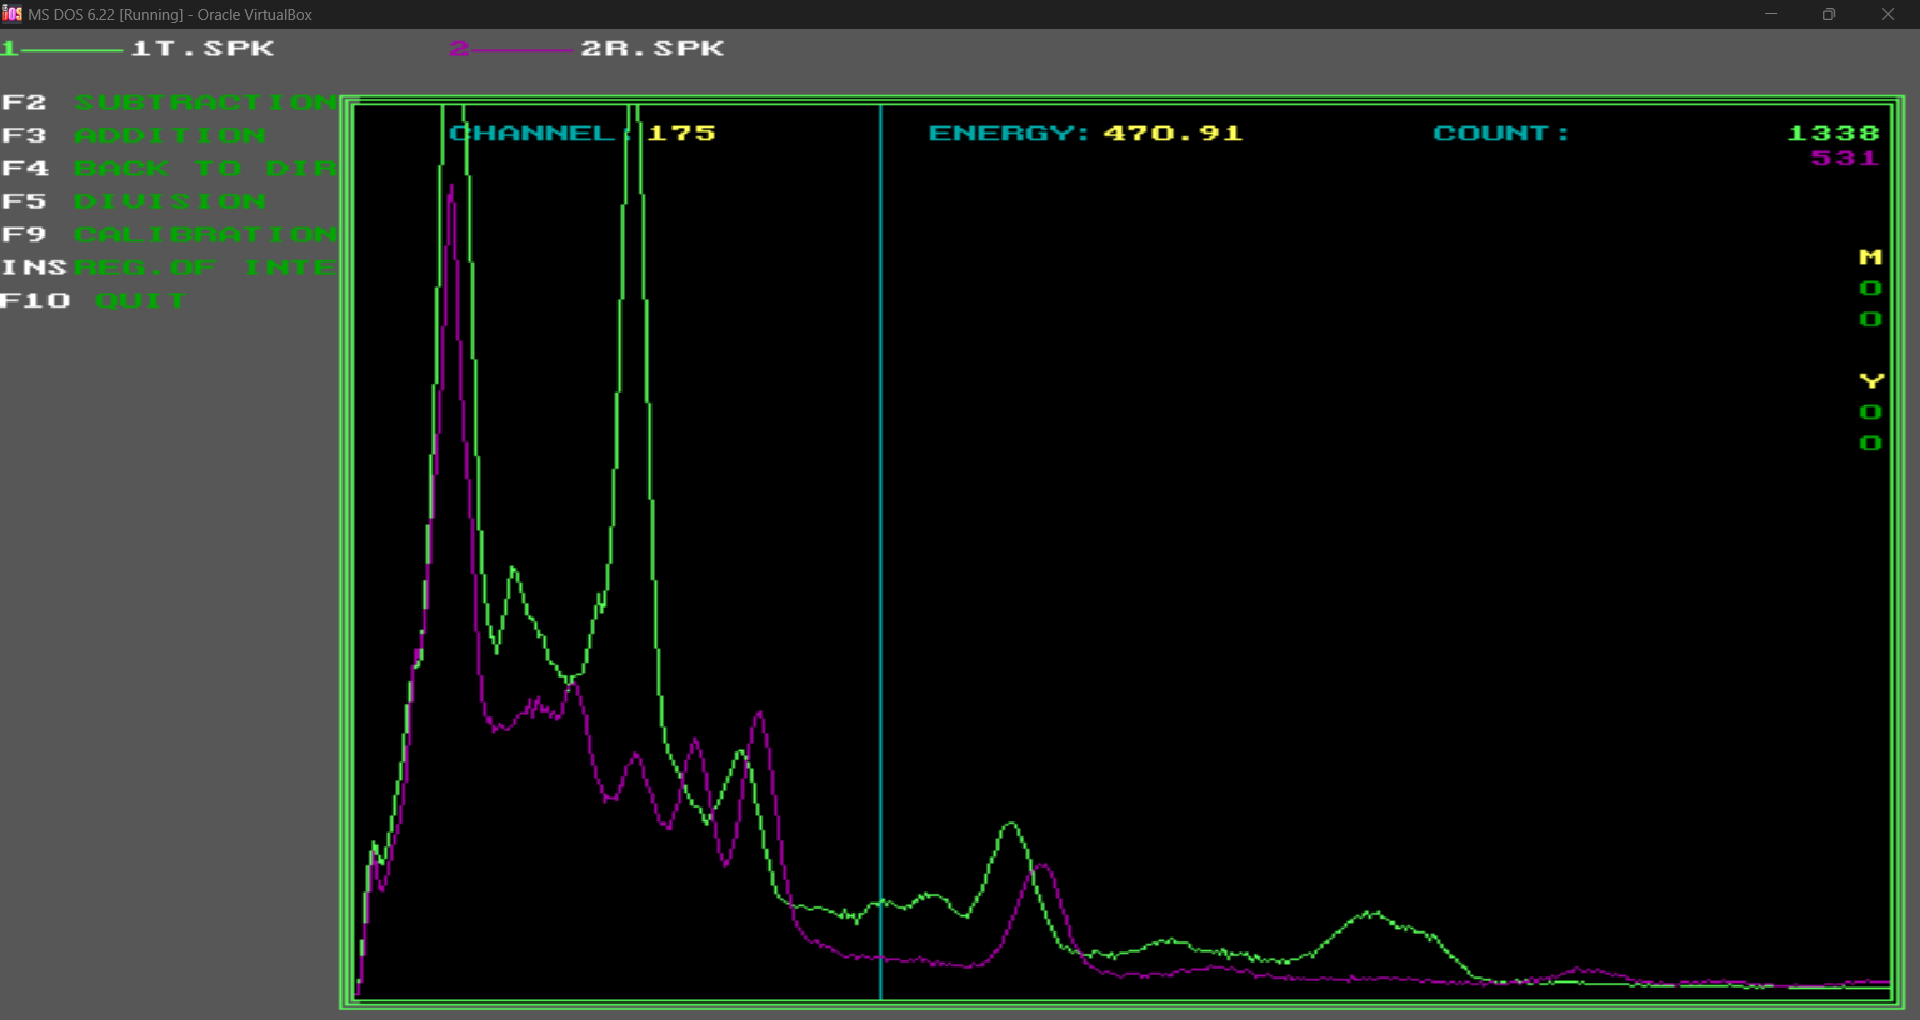Viewport: 1920px width, 1020px height.
Task: Click the yellow M marker letter
Action: (x=1871, y=257)
